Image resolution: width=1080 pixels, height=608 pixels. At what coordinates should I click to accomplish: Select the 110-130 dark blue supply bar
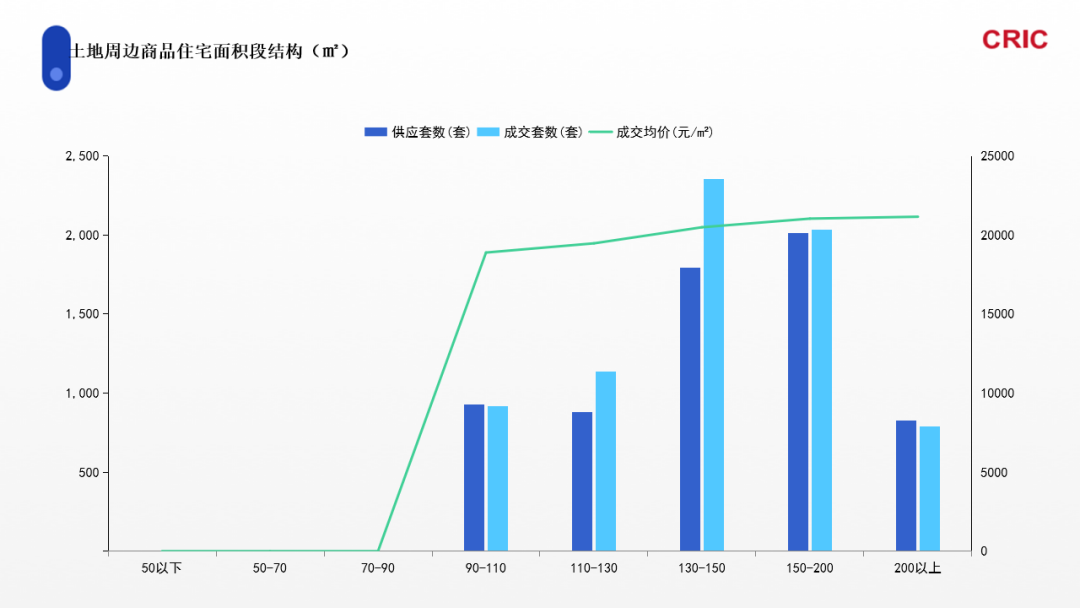pyautogui.click(x=582, y=481)
